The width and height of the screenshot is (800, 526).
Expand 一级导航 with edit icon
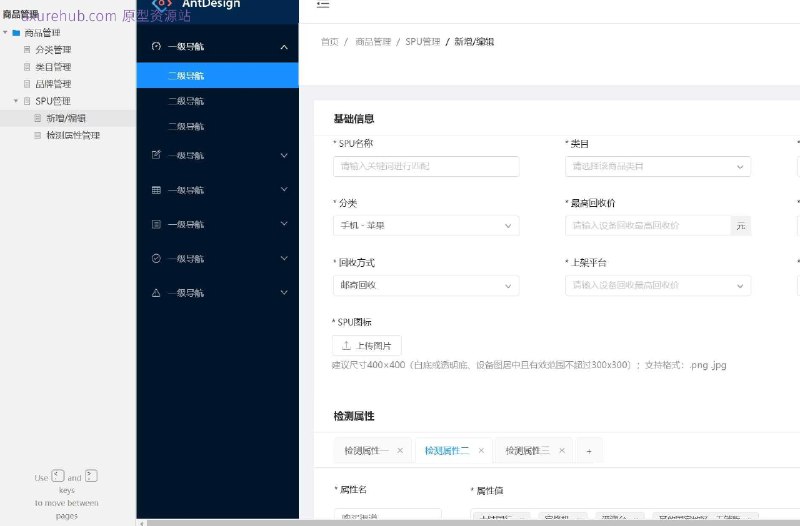(284, 155)
